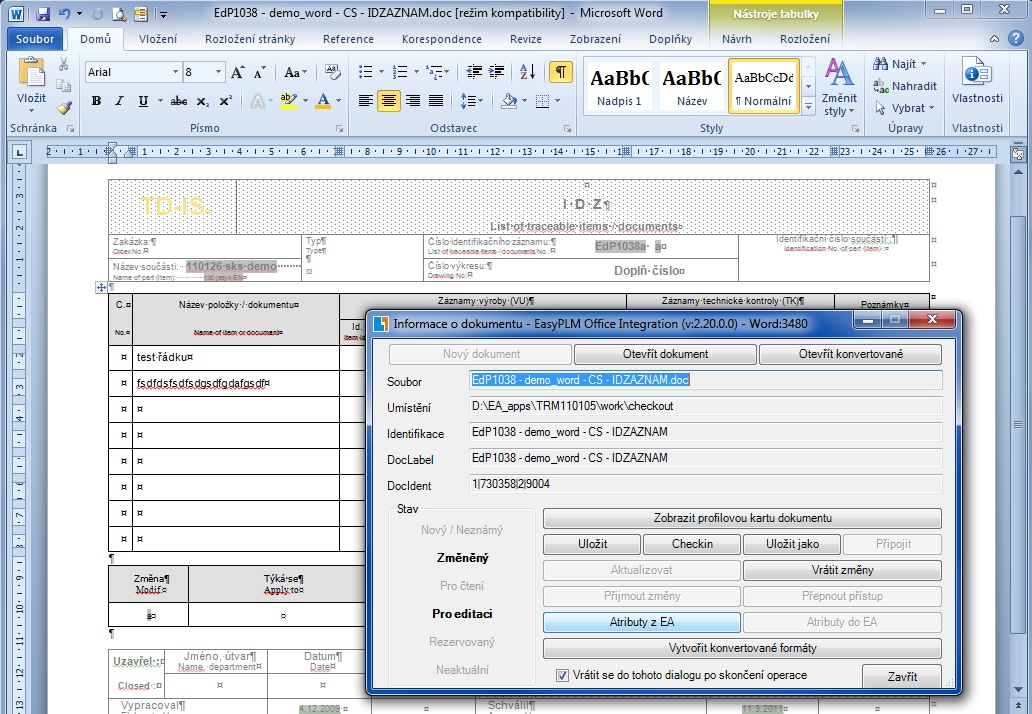
Task: Open the Vybrat (Select) dropdown
Action: click(905, 108)
